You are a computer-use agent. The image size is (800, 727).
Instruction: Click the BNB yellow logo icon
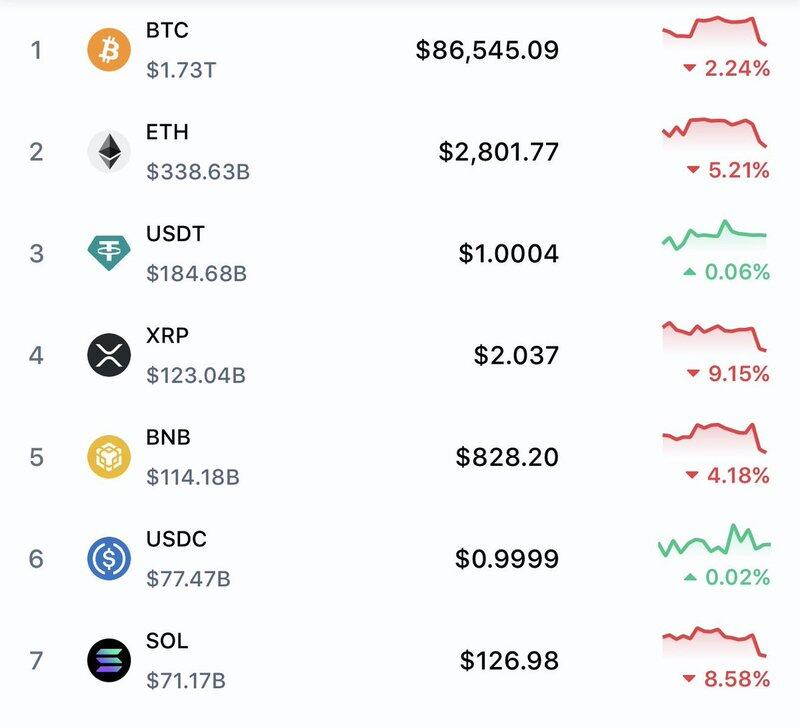pos(108,457)
